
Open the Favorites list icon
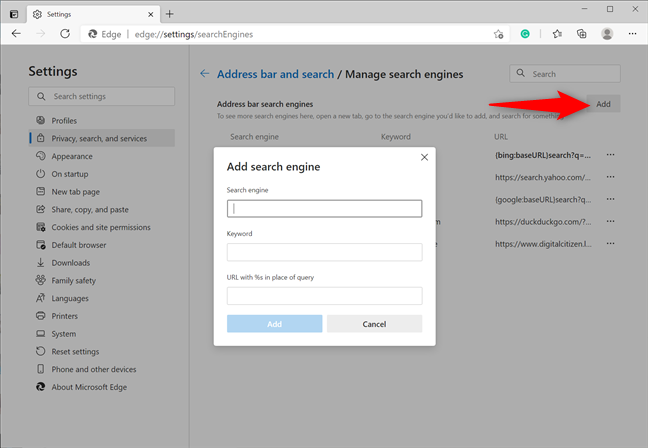pos(557,34)
